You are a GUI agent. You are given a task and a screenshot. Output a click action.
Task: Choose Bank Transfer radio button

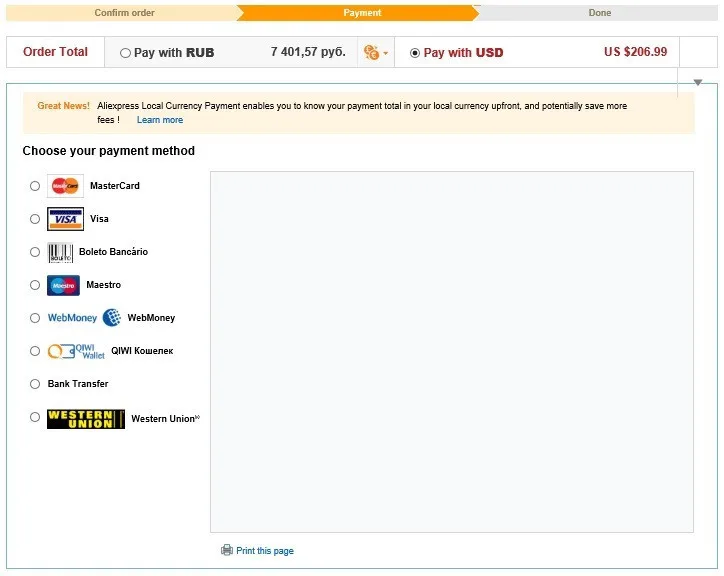tap(35, 384)
